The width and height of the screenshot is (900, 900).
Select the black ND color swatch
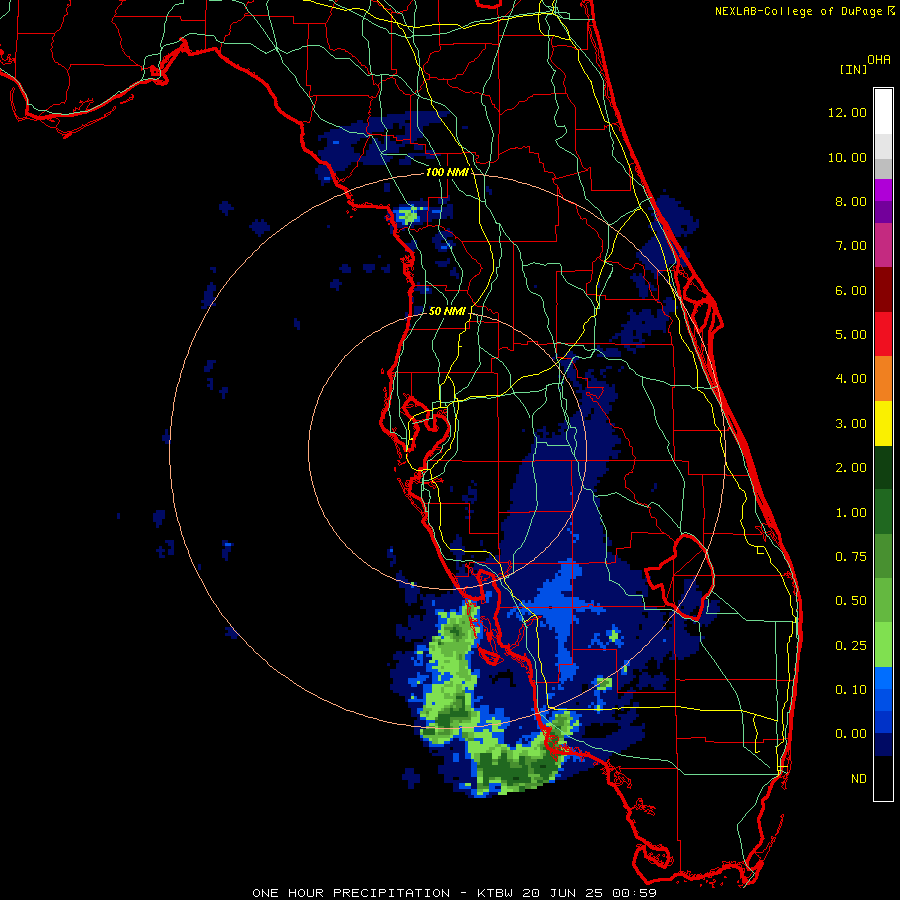(883, 778)
